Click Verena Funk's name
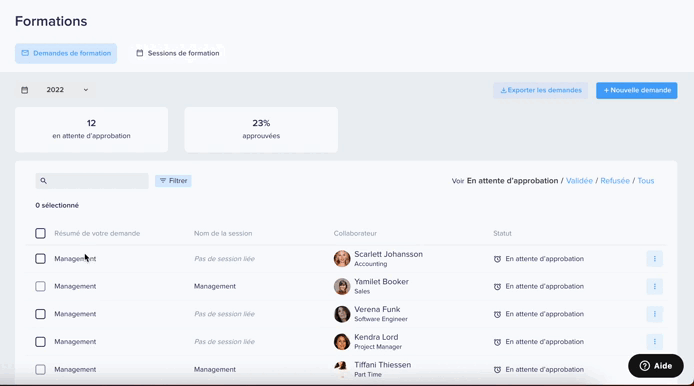The height and width of the screenshot is (386, 694). (x=377, y=309)
